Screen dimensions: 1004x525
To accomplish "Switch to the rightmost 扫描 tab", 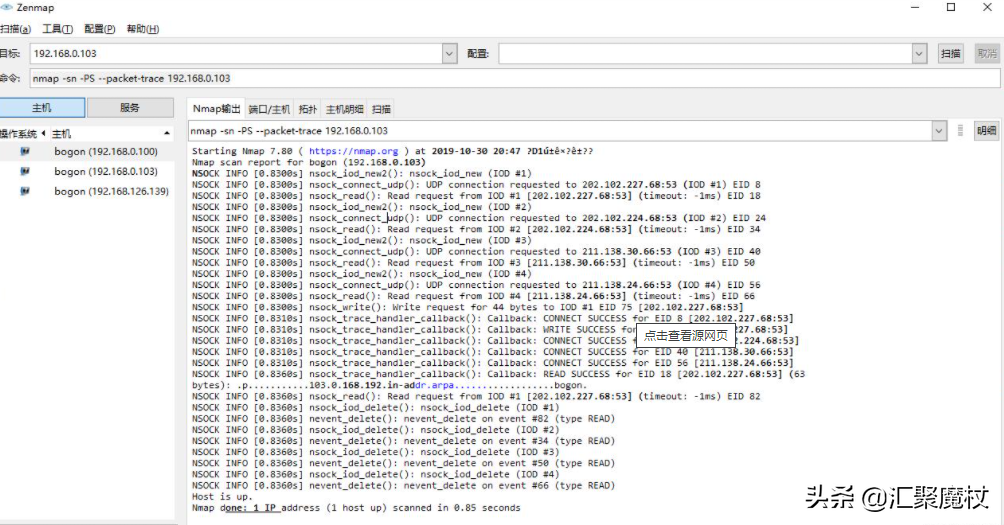I will pyautogui.click(x=382, y=109).
